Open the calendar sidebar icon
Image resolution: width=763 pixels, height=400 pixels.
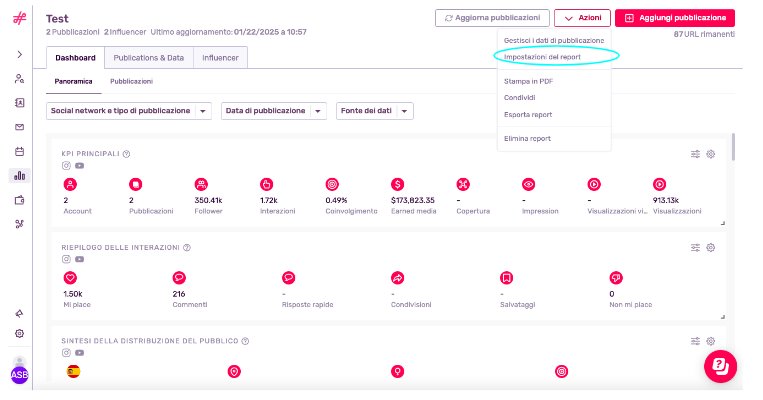click(19, 151)
